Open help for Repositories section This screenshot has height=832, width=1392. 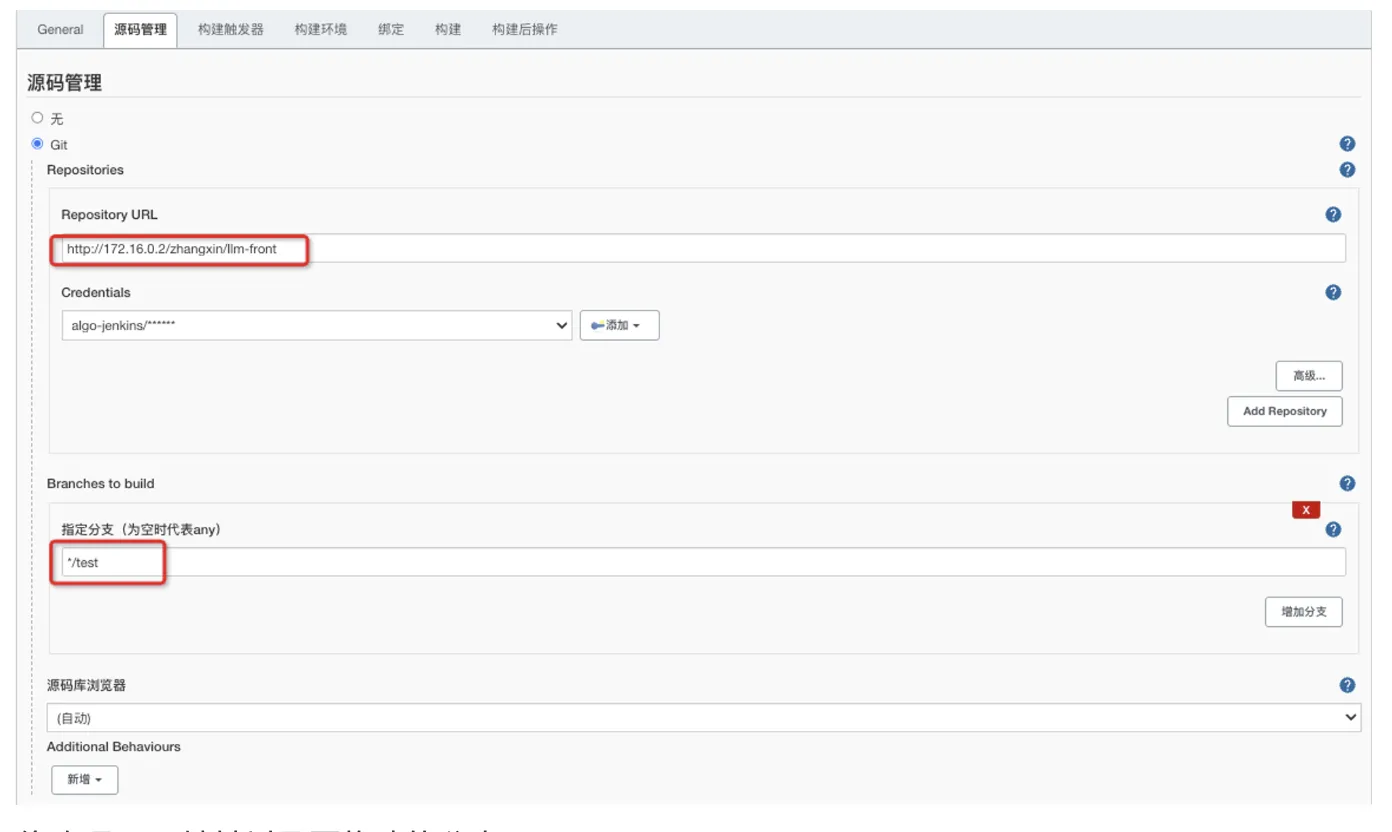(x=1347, y=170)
